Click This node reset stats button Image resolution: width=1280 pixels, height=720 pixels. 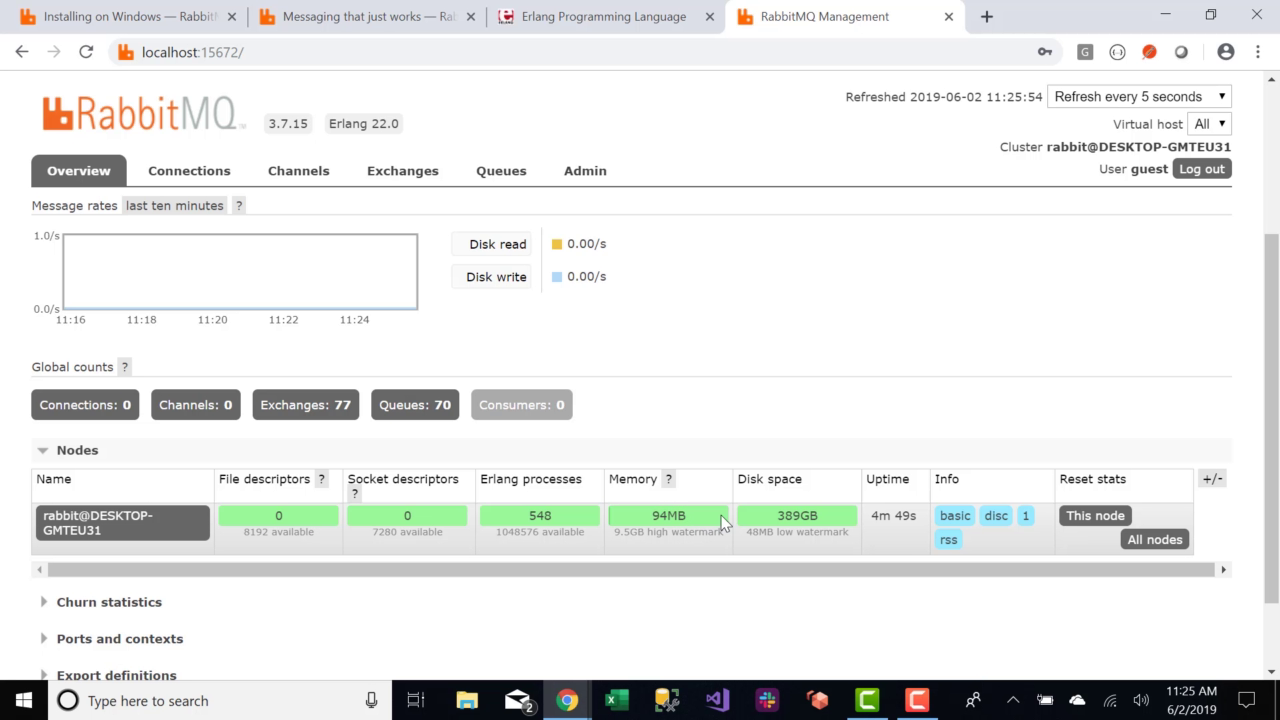coord(1095,516)
